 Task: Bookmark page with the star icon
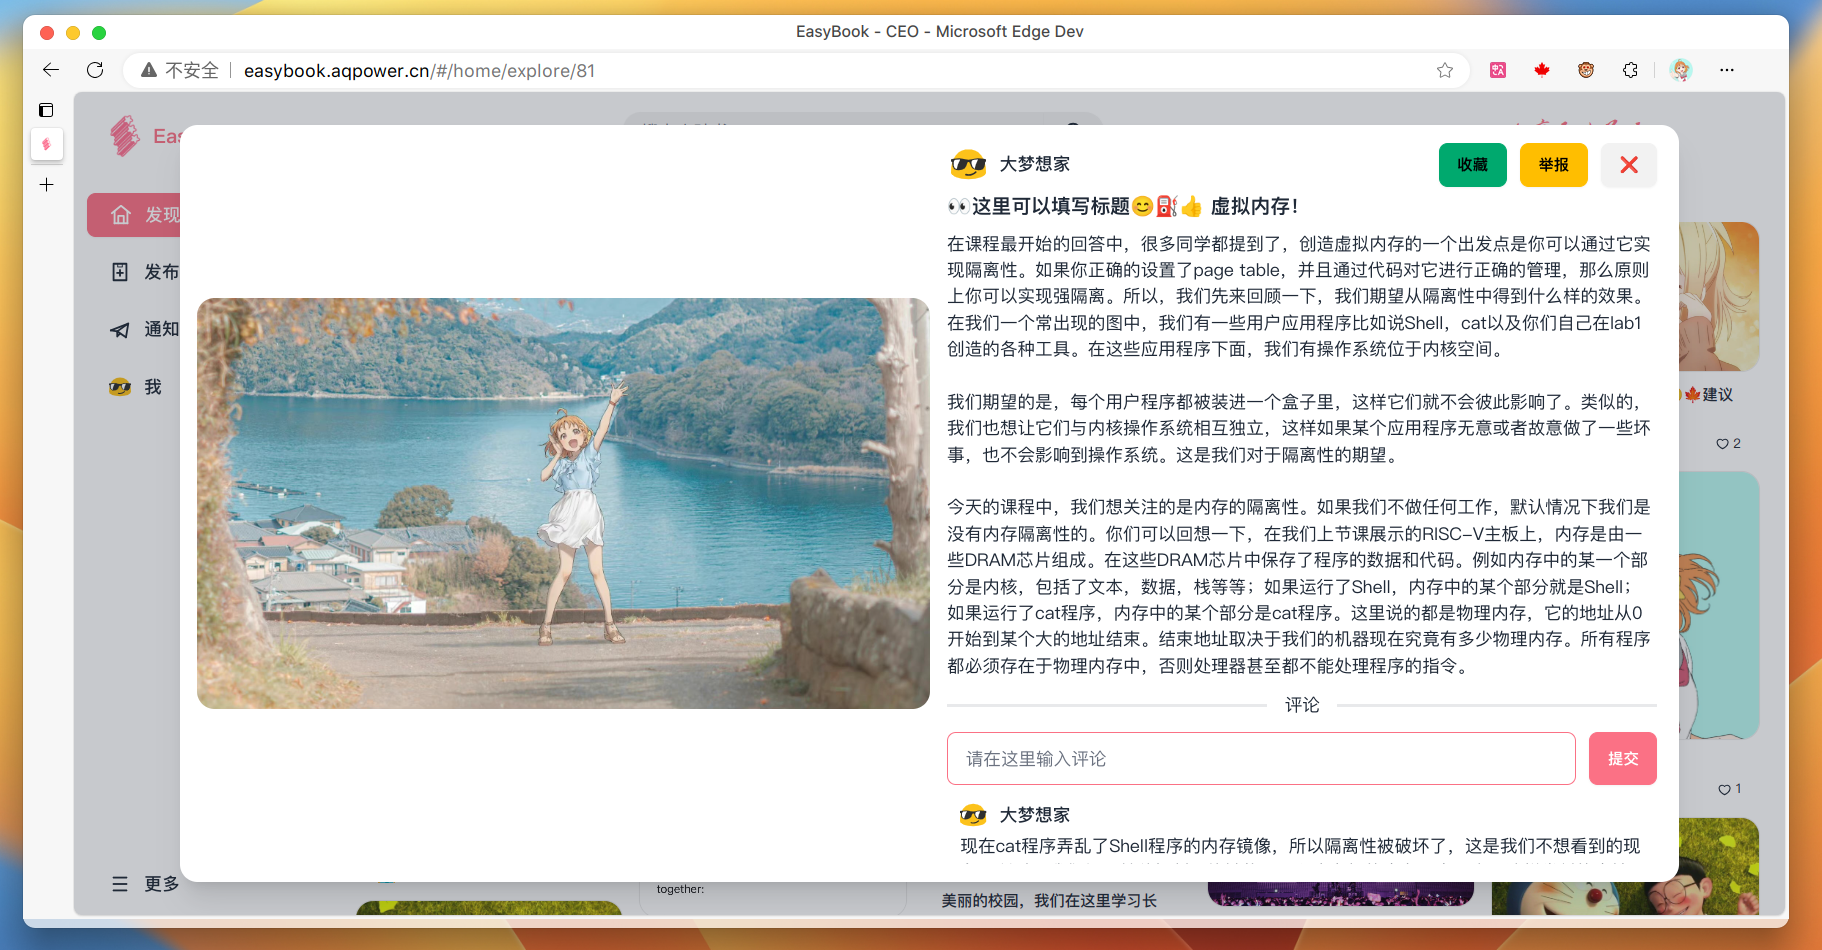(1445, 70)
